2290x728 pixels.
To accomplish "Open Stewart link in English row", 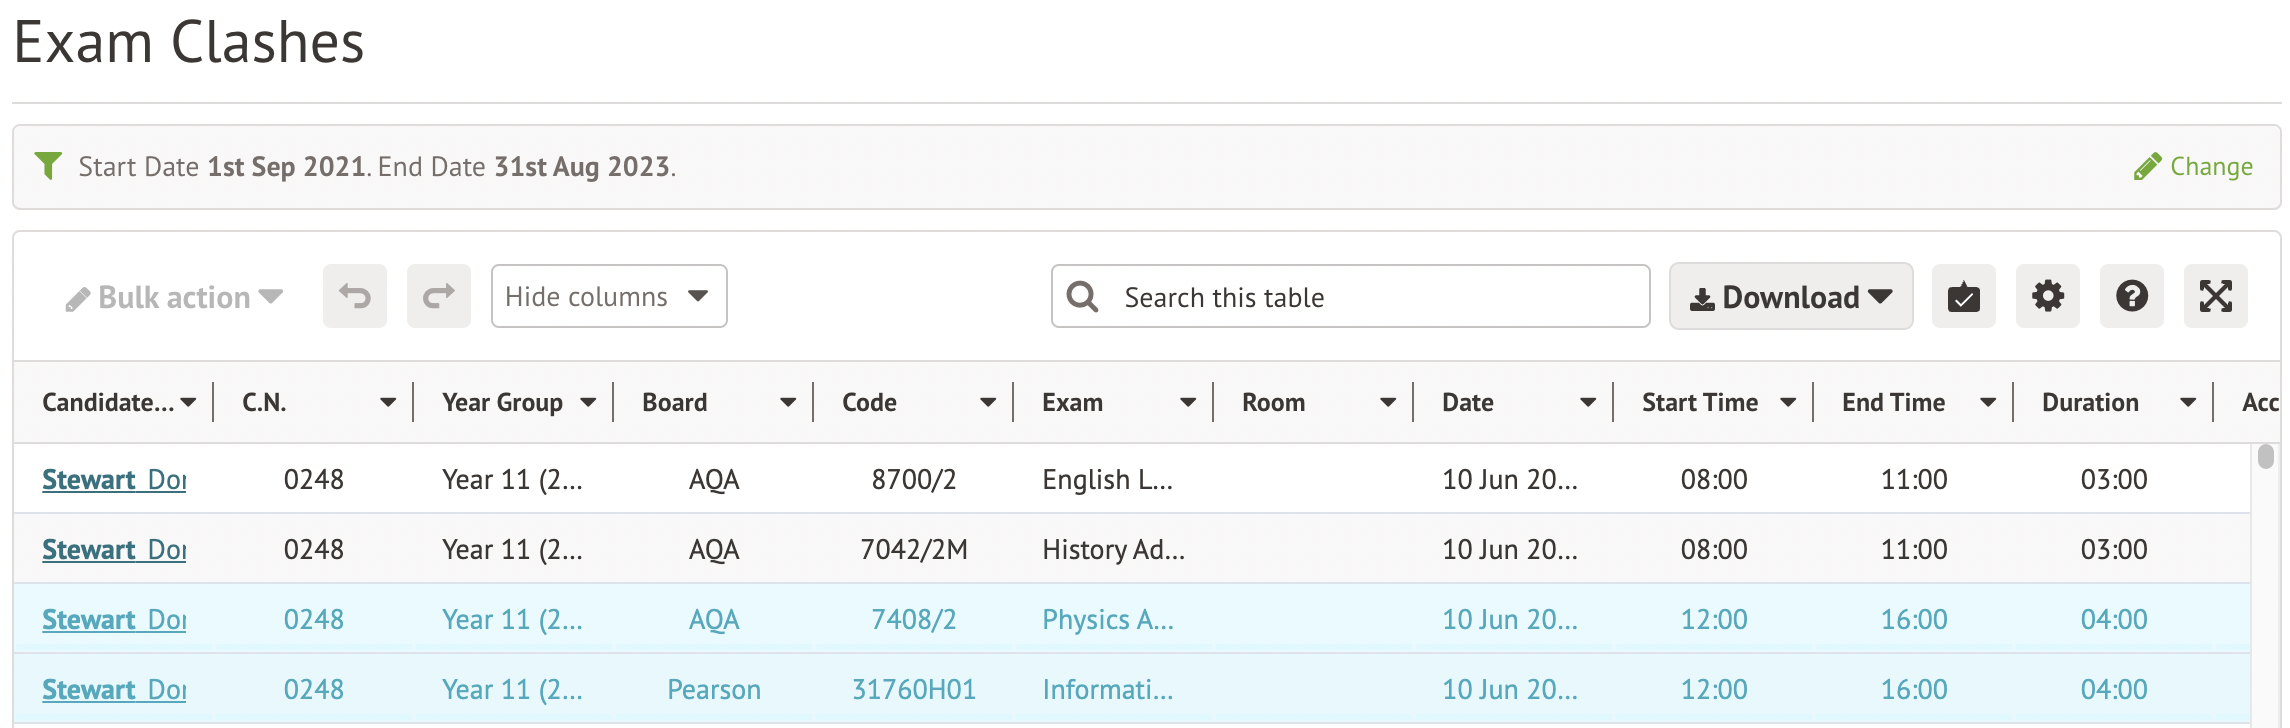I will click(x=113, y=479).
